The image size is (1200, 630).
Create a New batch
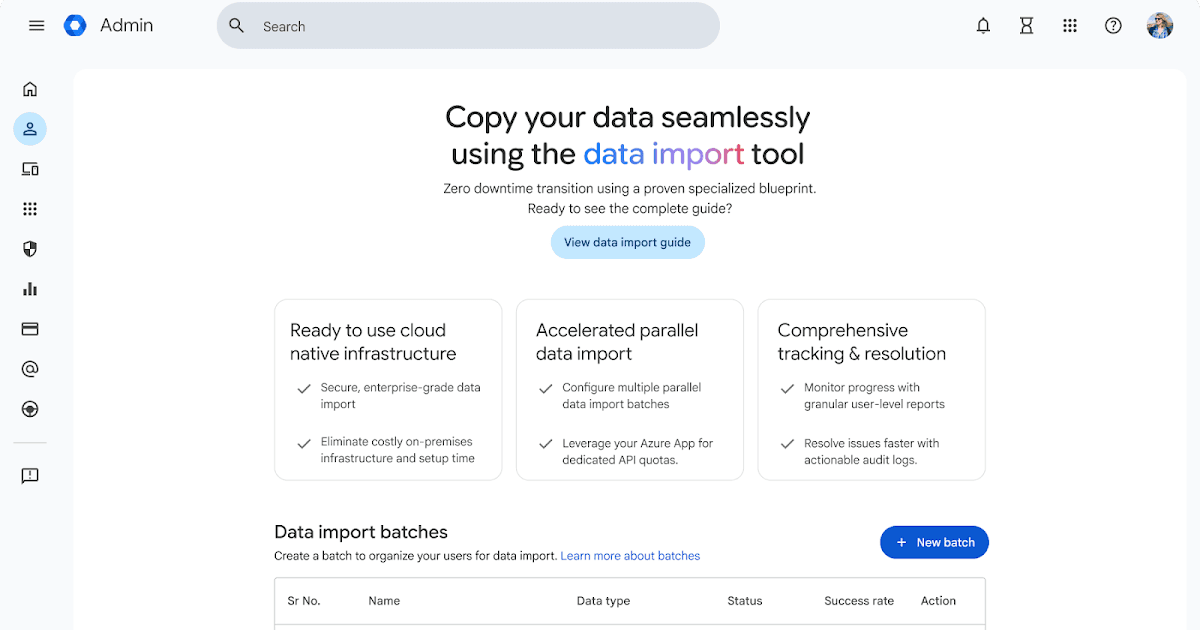pos(934,542)
